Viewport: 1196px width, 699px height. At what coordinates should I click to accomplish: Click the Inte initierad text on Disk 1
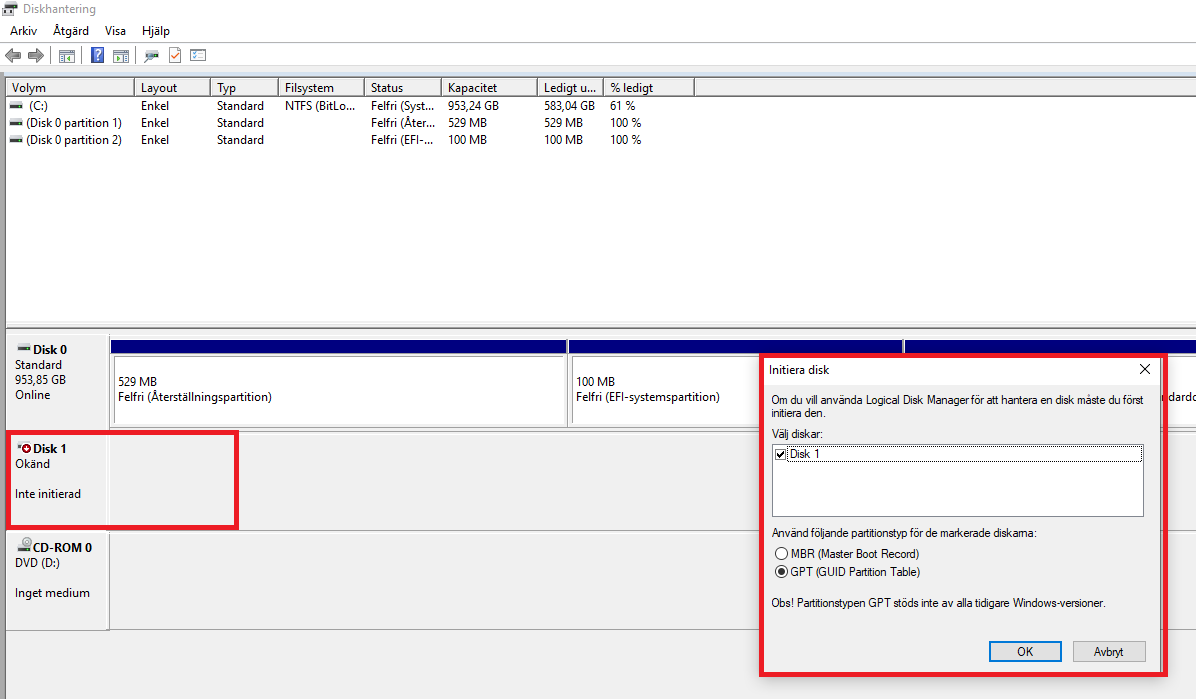point(48,494)
